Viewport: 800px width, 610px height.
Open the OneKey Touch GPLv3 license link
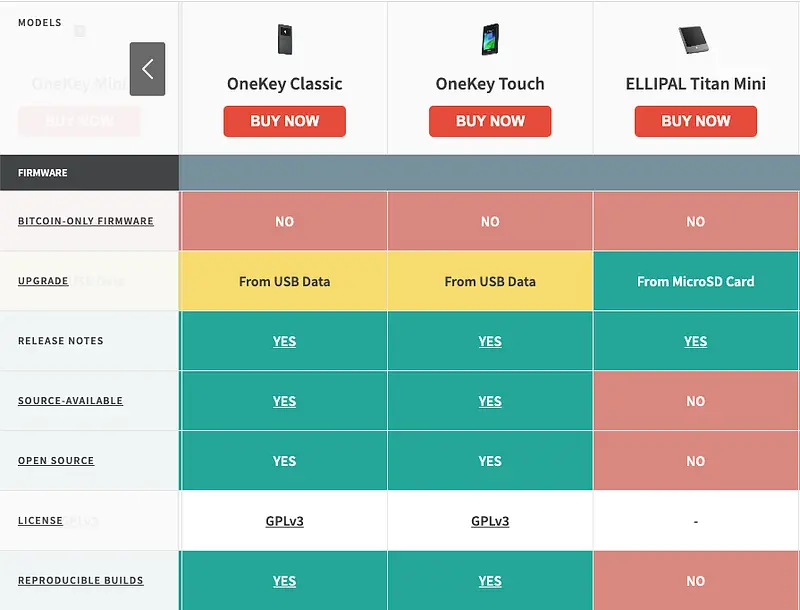click(x=490, y=521)
